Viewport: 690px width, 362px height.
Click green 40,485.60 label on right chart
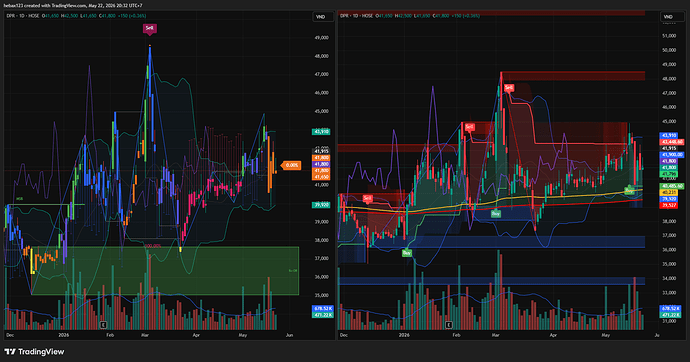672,186
